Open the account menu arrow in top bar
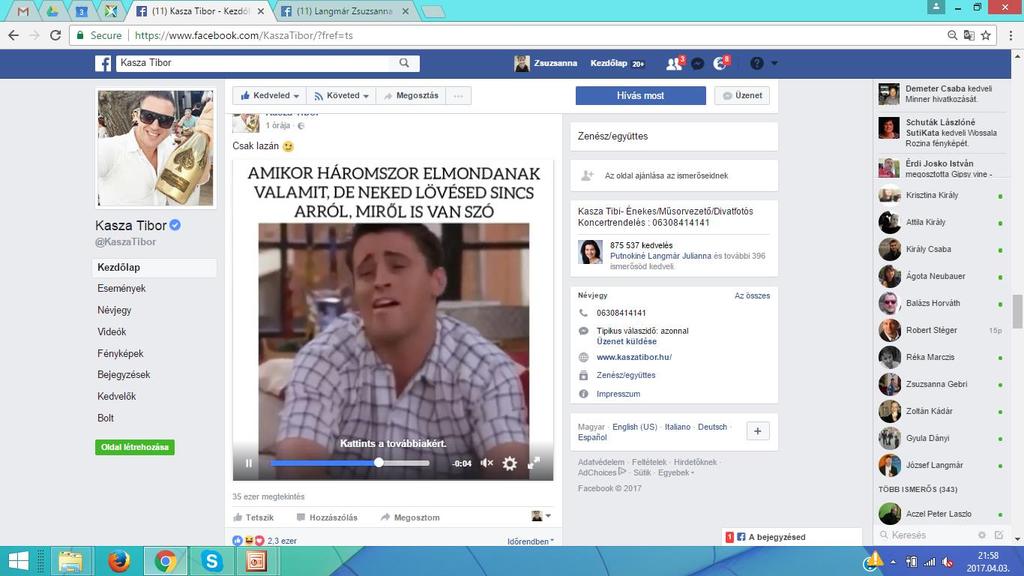Screen dimensions: 1024x576 click(775, 63)
